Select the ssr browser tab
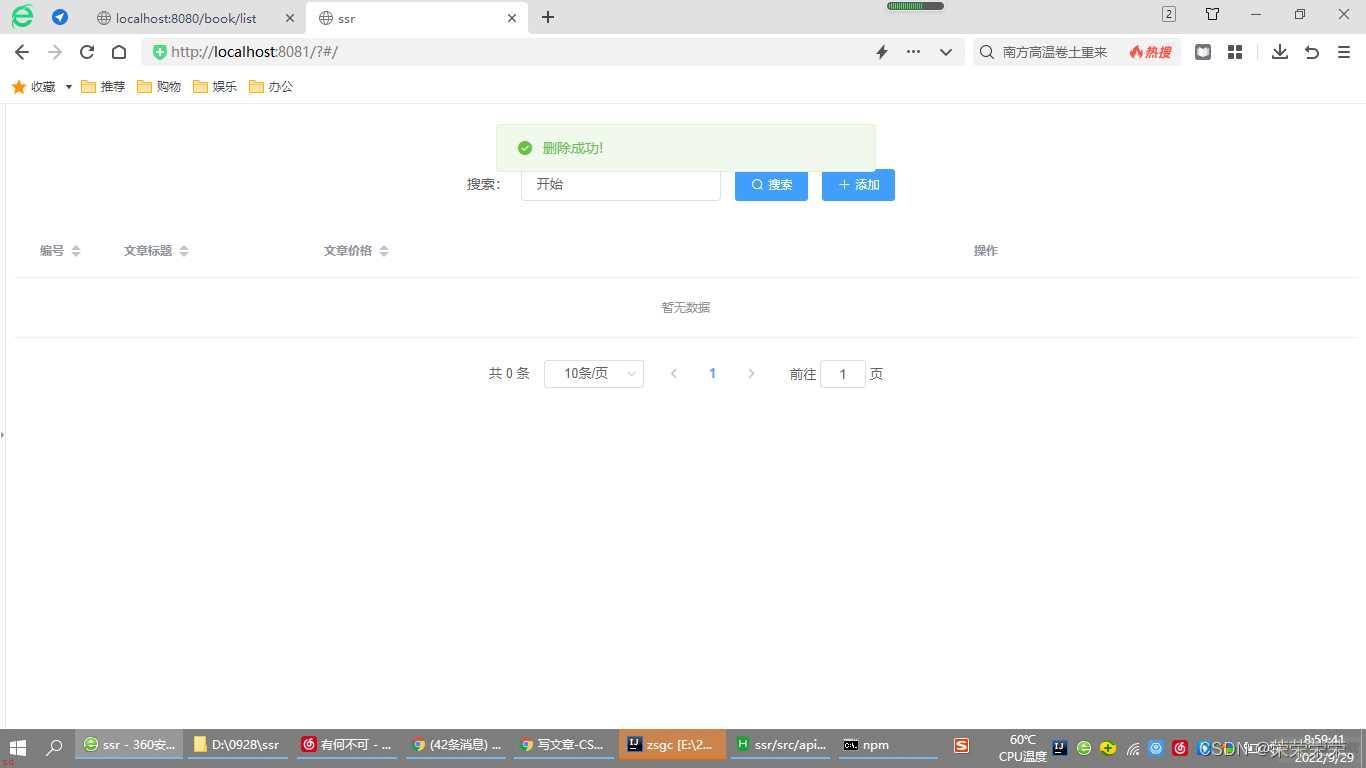Image resolution: width=1366 pixels, height=768 pixels. click(x=415, y=18)
